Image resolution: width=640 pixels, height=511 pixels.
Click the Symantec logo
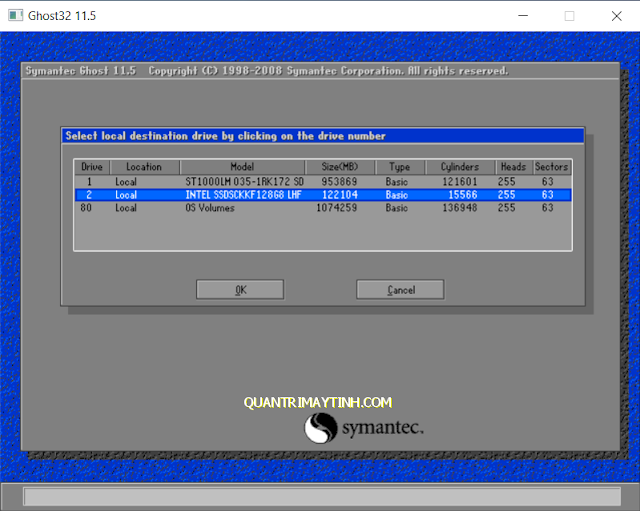364,428
